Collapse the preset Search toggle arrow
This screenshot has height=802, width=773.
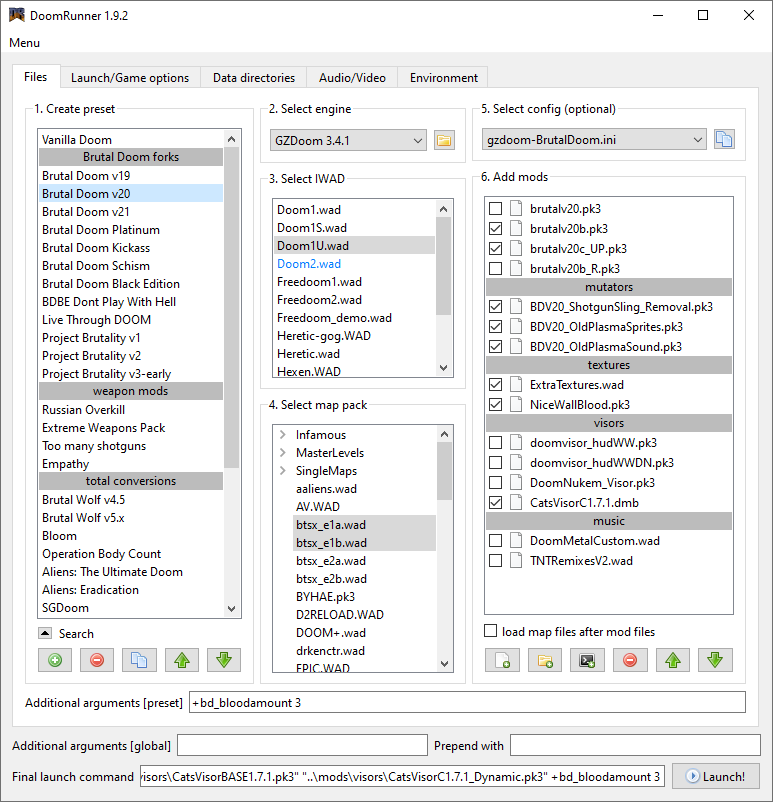pyautogui.click(x=45, y=633)
